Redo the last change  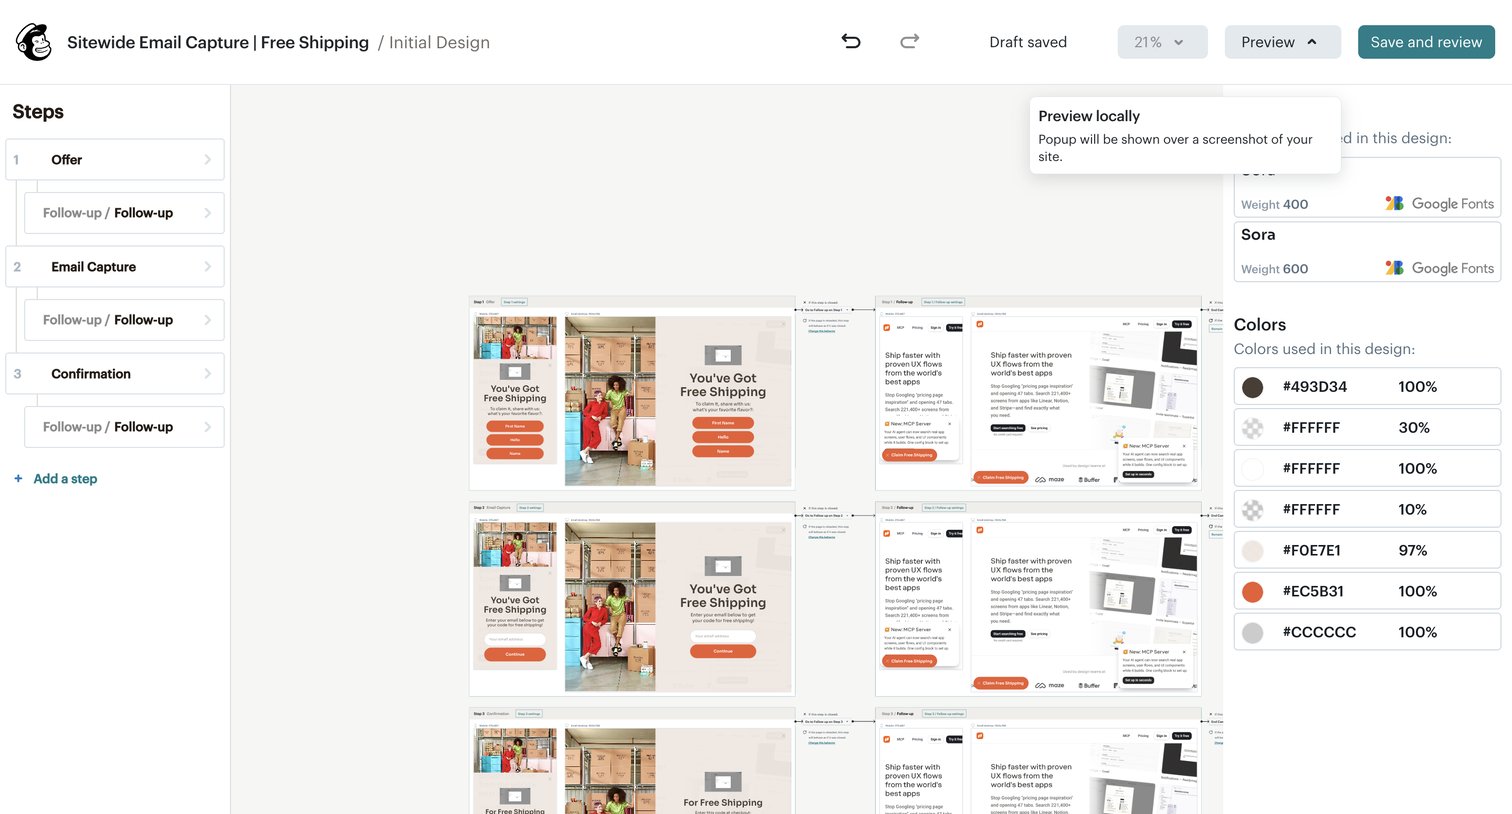coord(909,41)
